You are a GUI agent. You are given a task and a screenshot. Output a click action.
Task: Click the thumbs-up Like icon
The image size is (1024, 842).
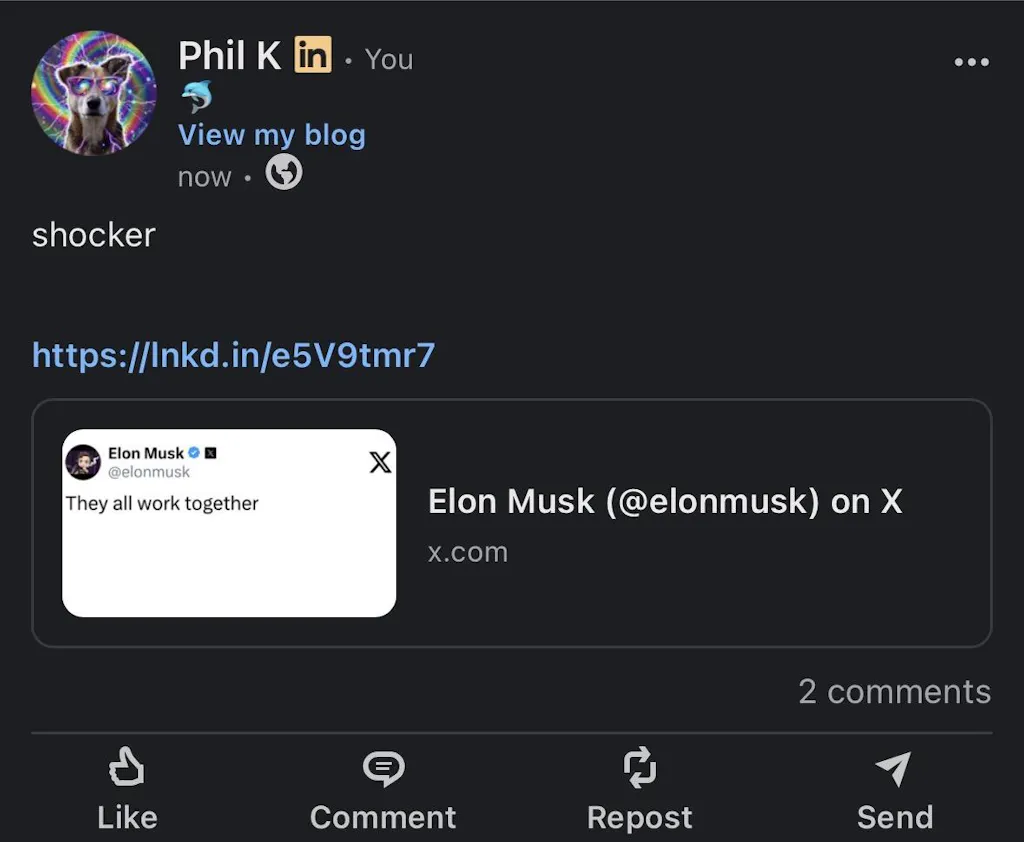(127, 766)
